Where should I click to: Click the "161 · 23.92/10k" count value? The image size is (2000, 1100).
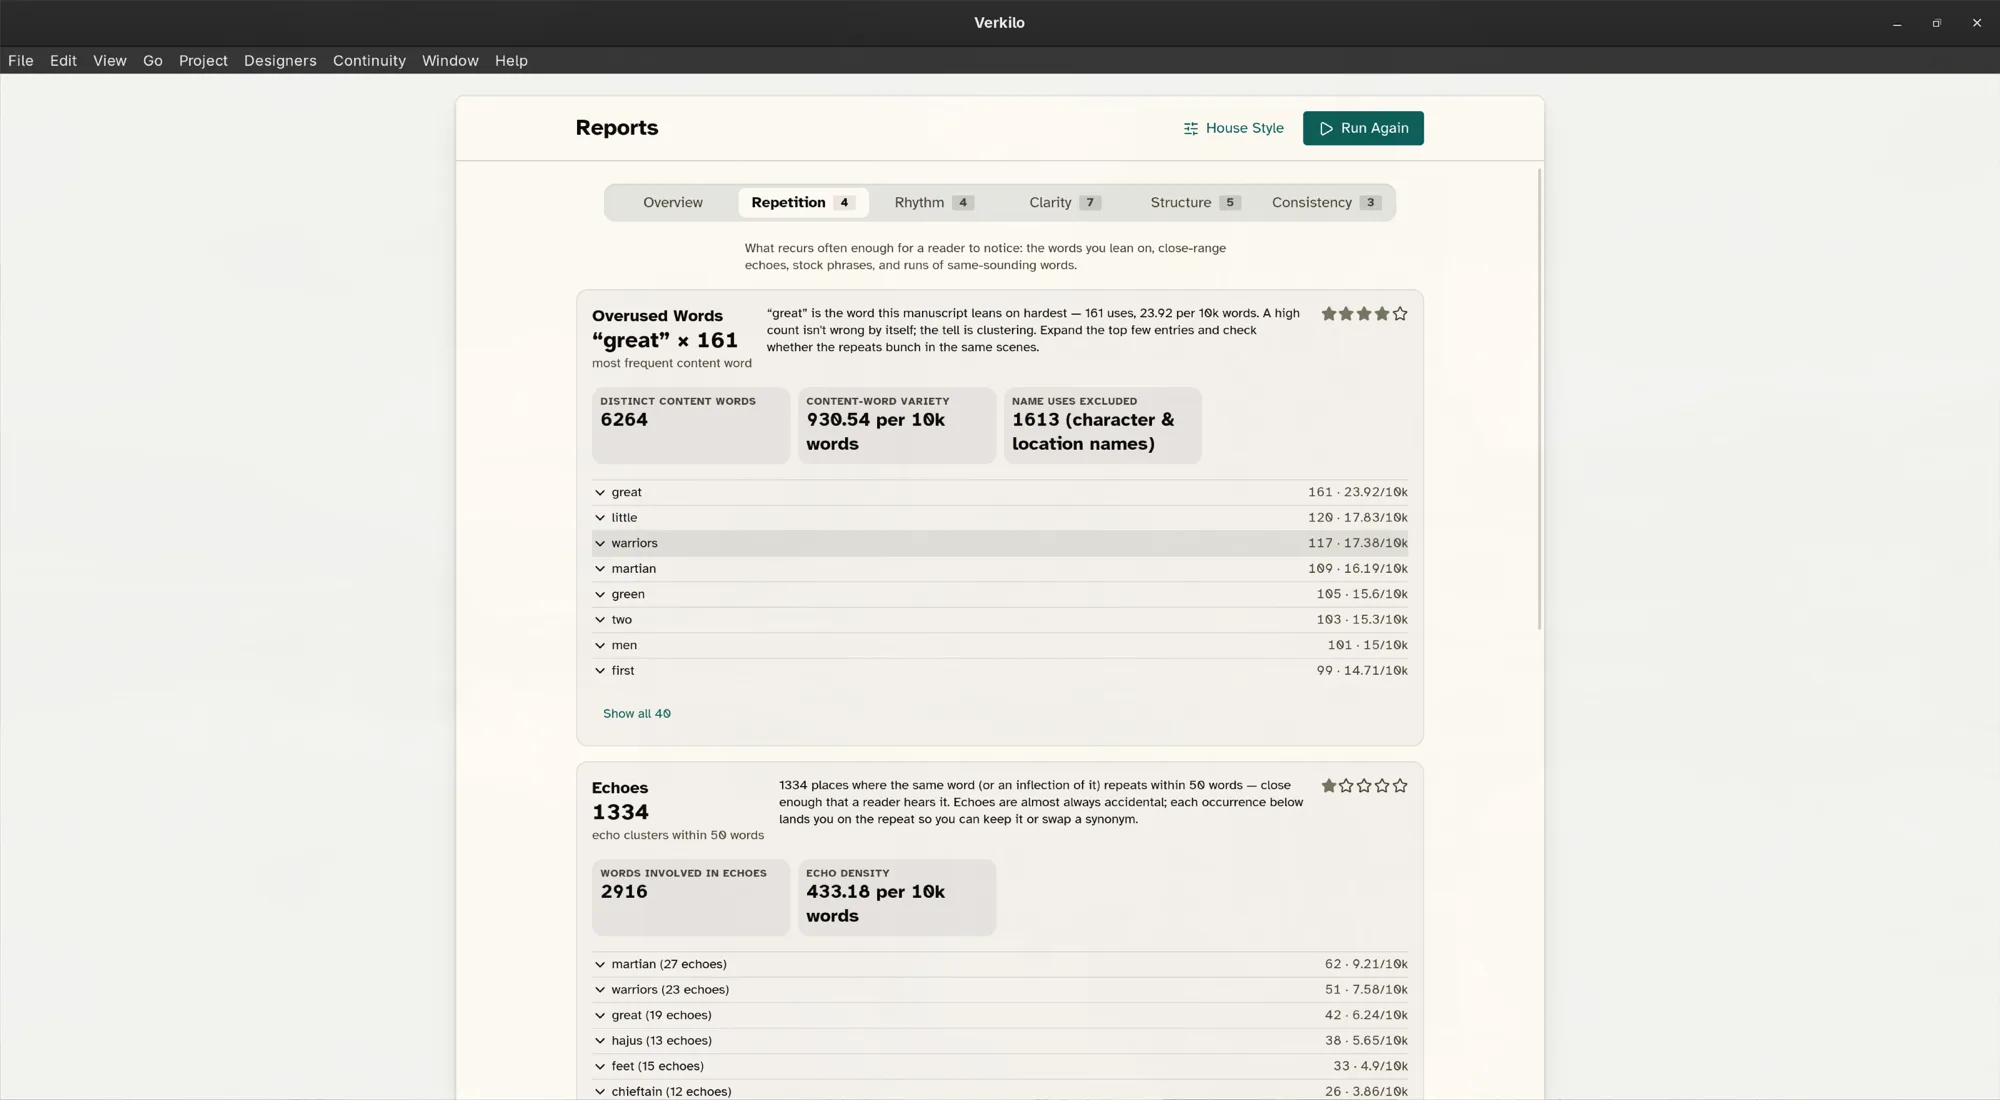point(1358,492)
